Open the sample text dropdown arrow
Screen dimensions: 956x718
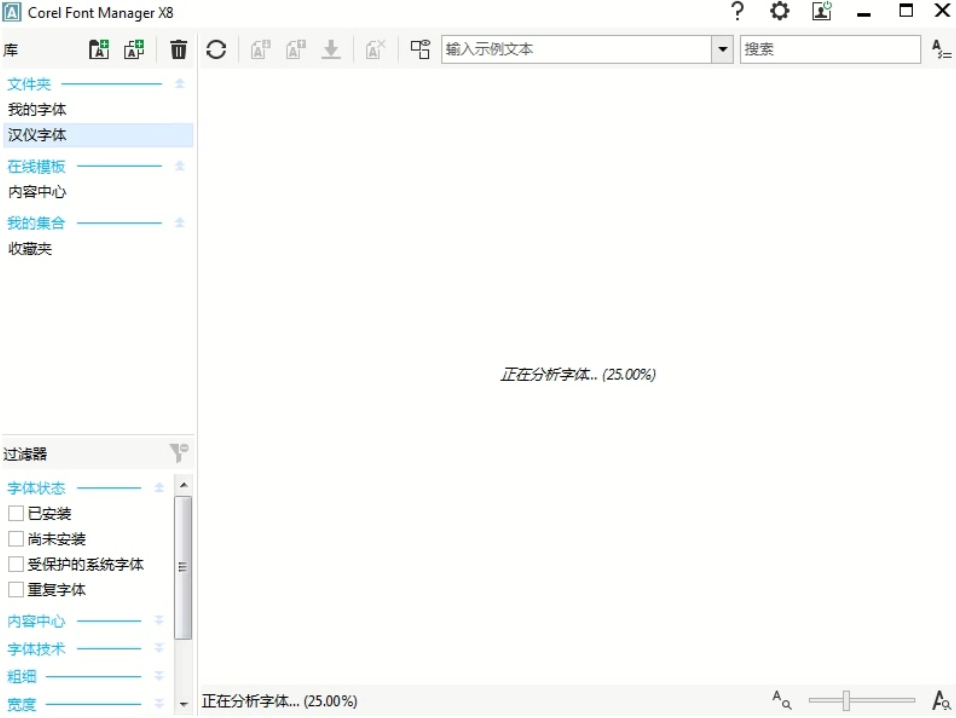click(x=723, y=49)
